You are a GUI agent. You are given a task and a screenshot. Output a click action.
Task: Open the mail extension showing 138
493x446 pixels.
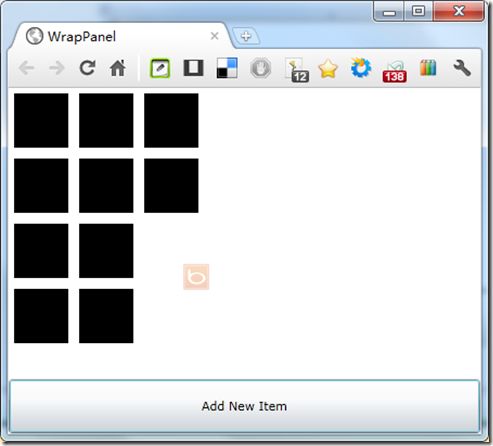395,71
